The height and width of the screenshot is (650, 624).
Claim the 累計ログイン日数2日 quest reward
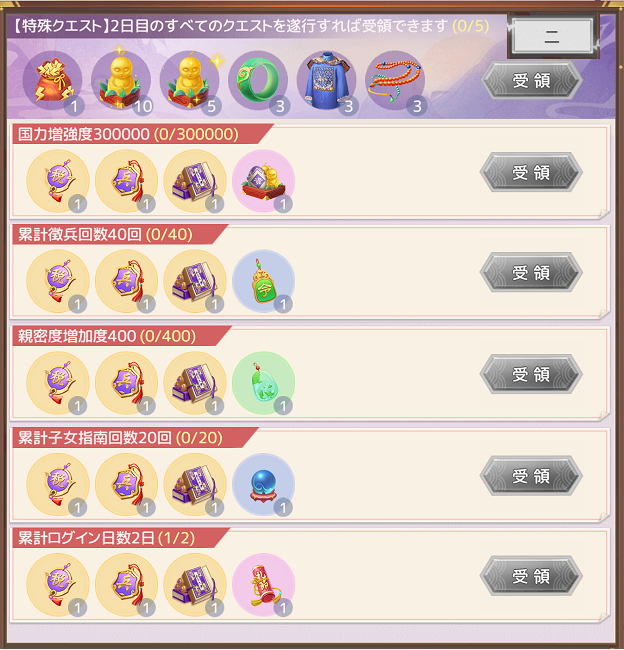(x=531, y=576)
